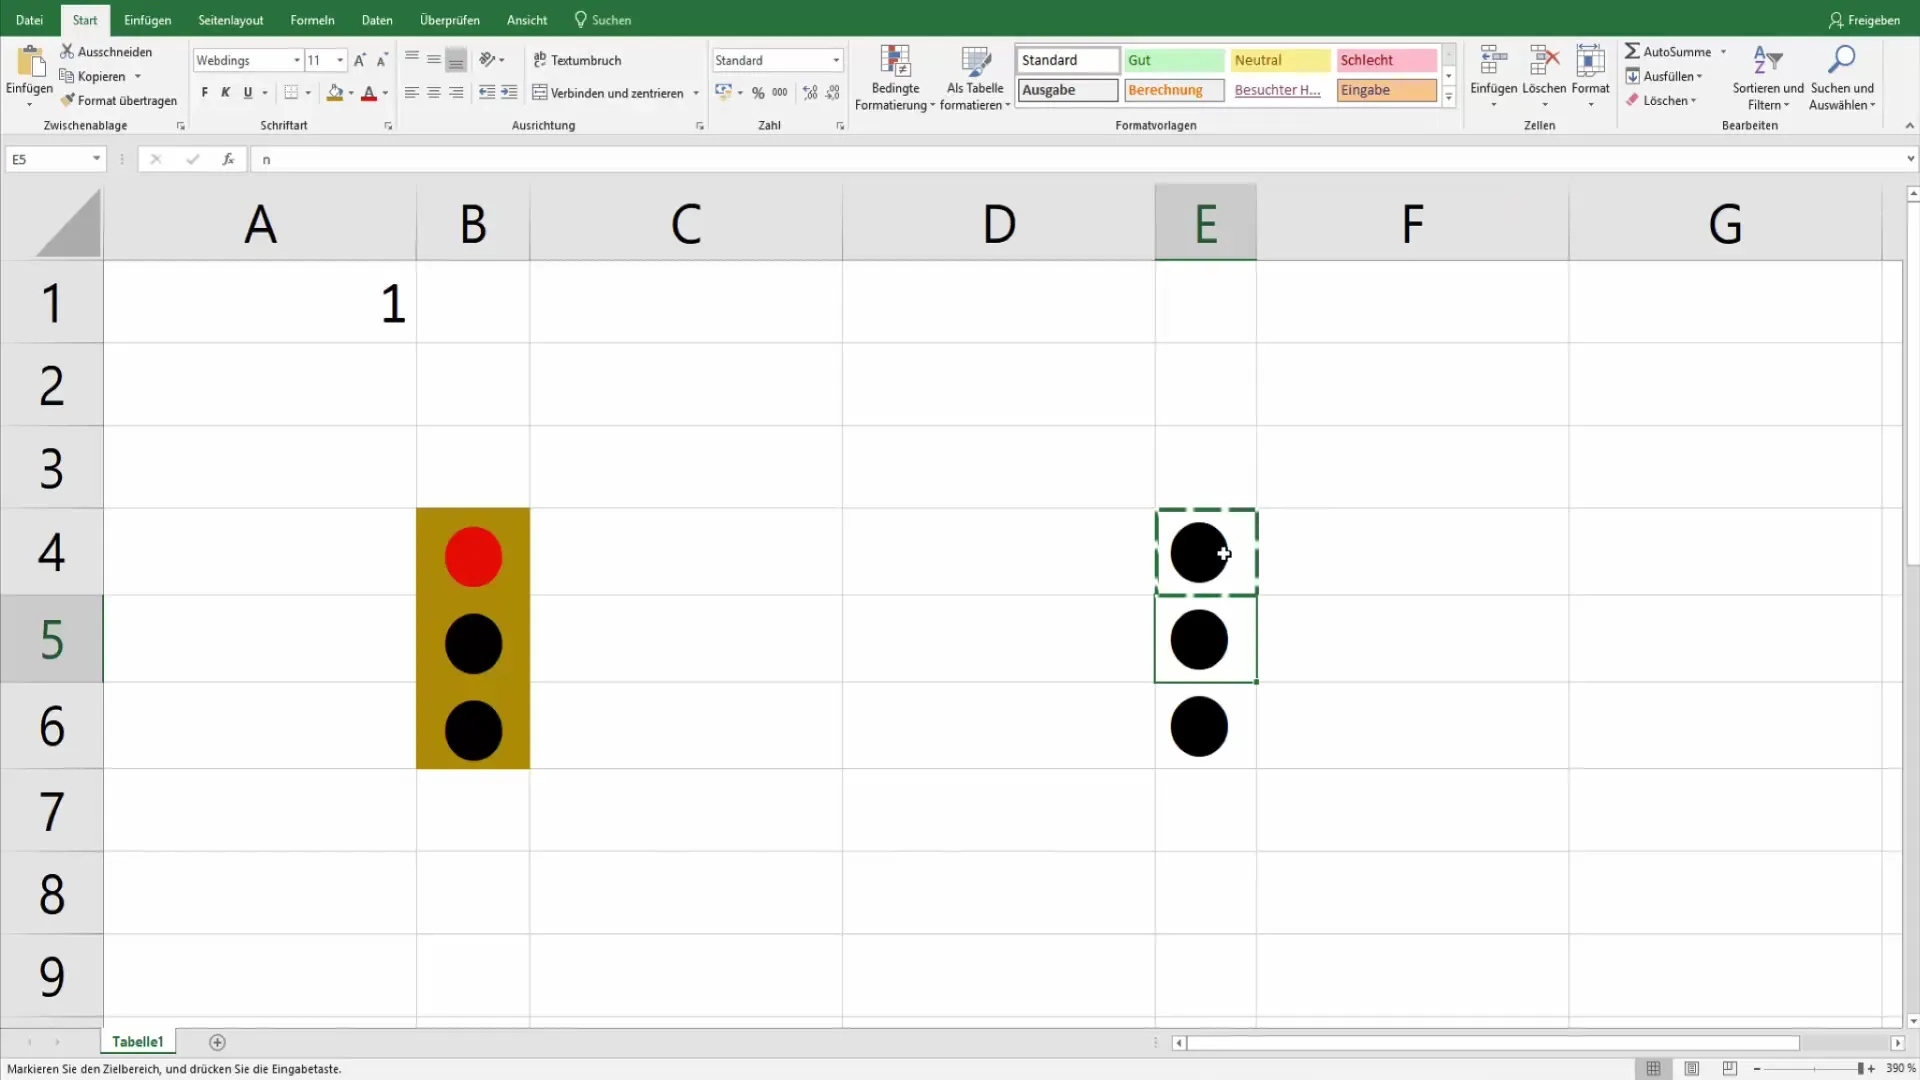Open text orientation options

point(491,60)
